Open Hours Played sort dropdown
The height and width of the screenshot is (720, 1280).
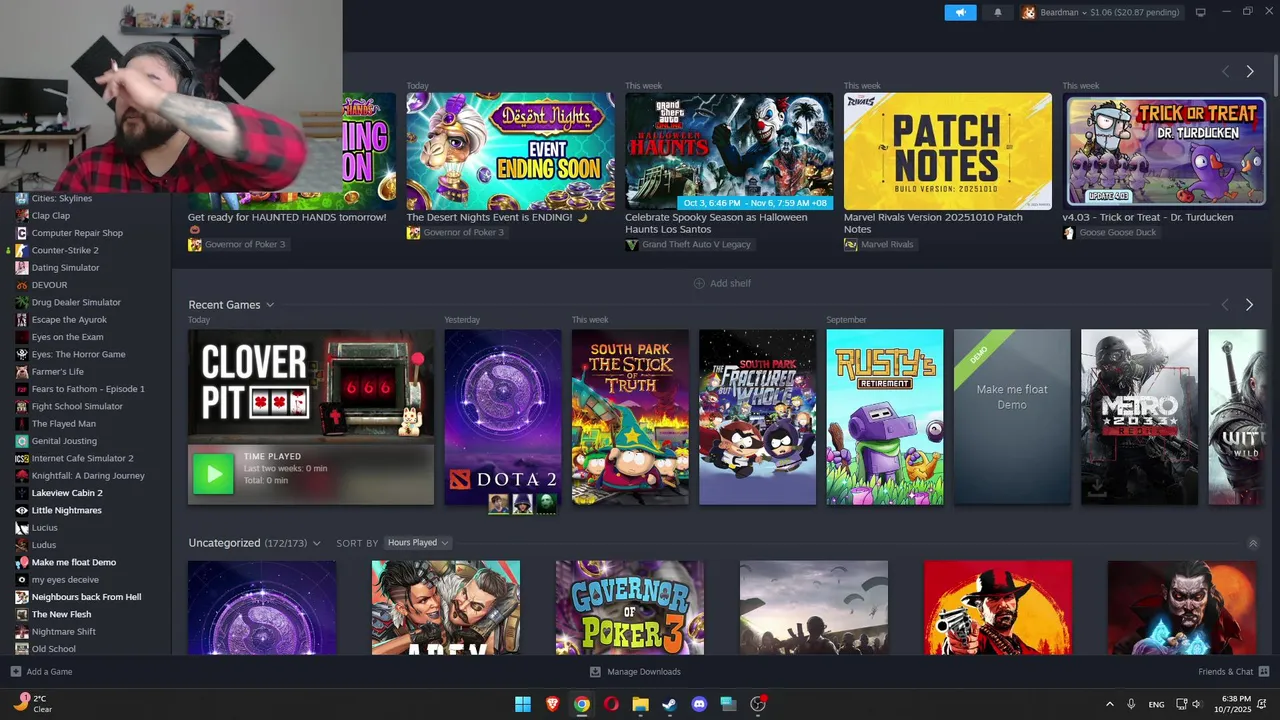418,543
